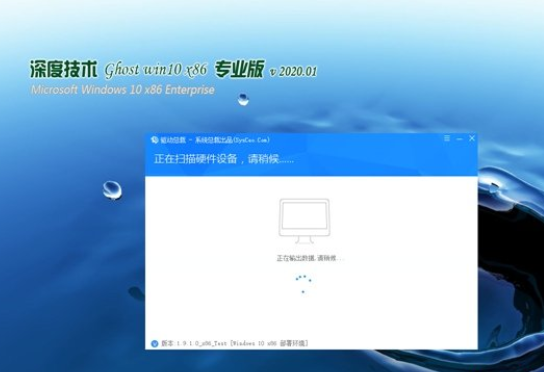Click the driver tool logo in title bar

(x=154, y=140)
